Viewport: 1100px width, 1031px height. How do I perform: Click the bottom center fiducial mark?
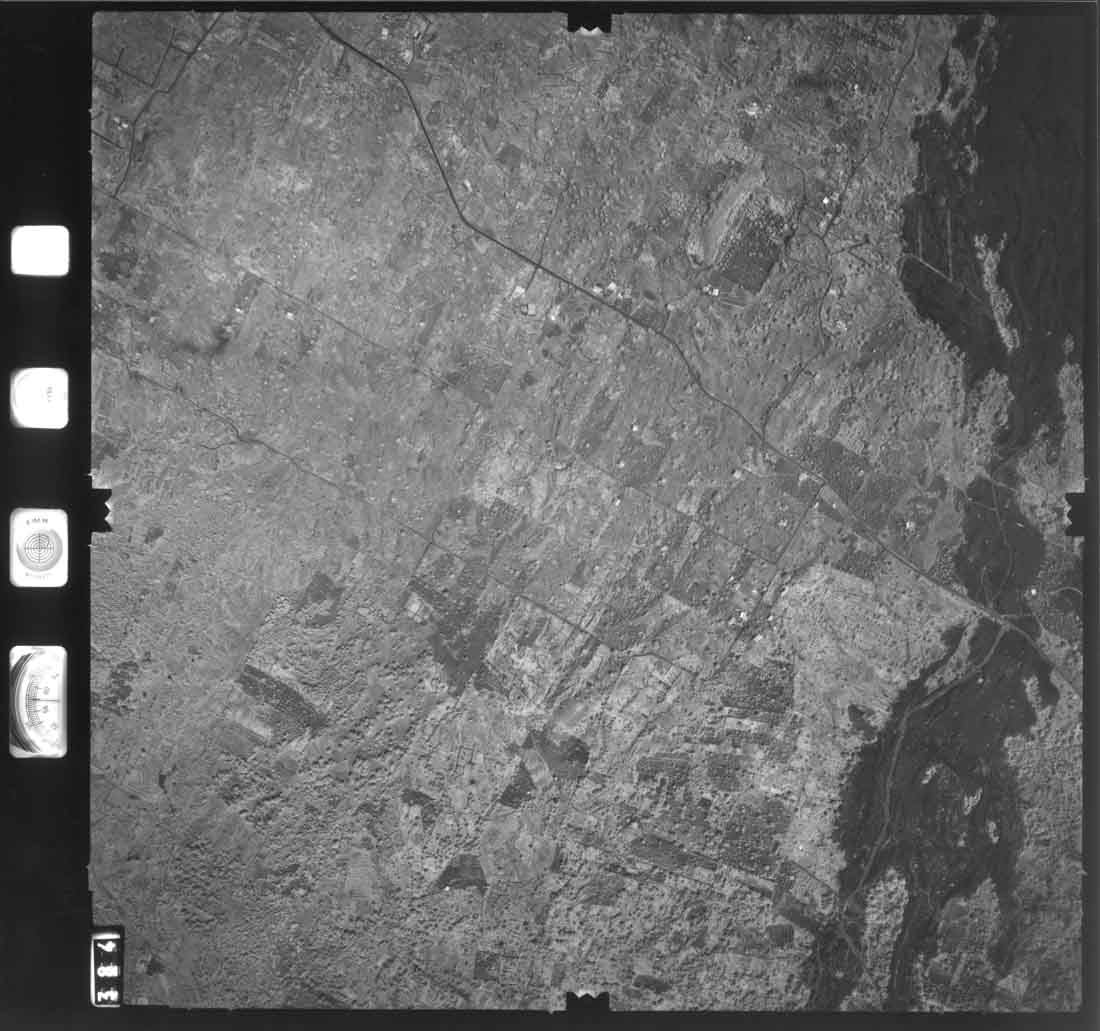587,1000
